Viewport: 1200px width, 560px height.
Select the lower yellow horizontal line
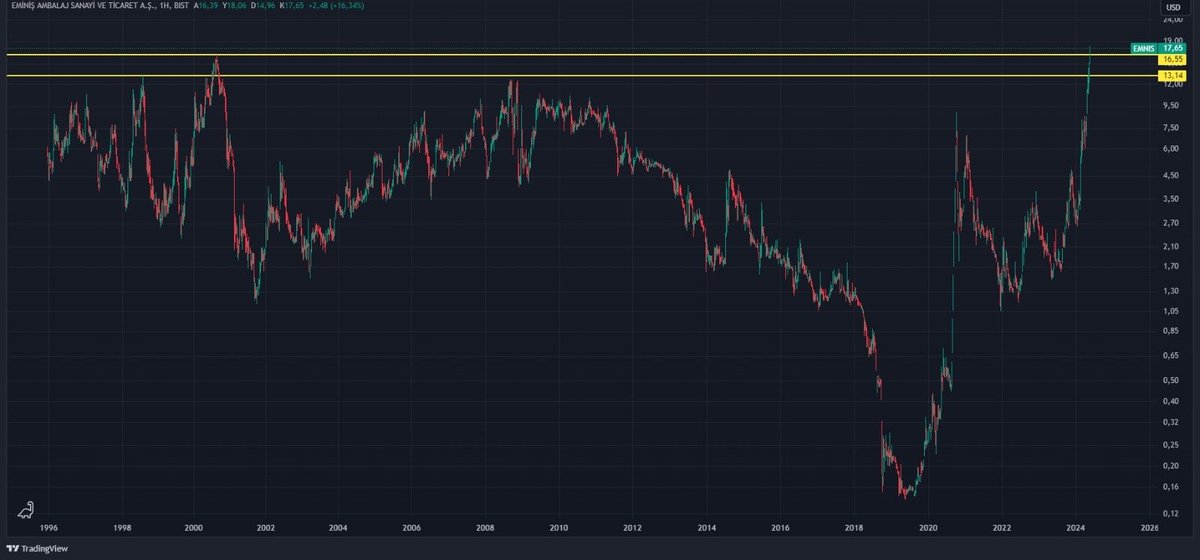(x=580, y=75)
